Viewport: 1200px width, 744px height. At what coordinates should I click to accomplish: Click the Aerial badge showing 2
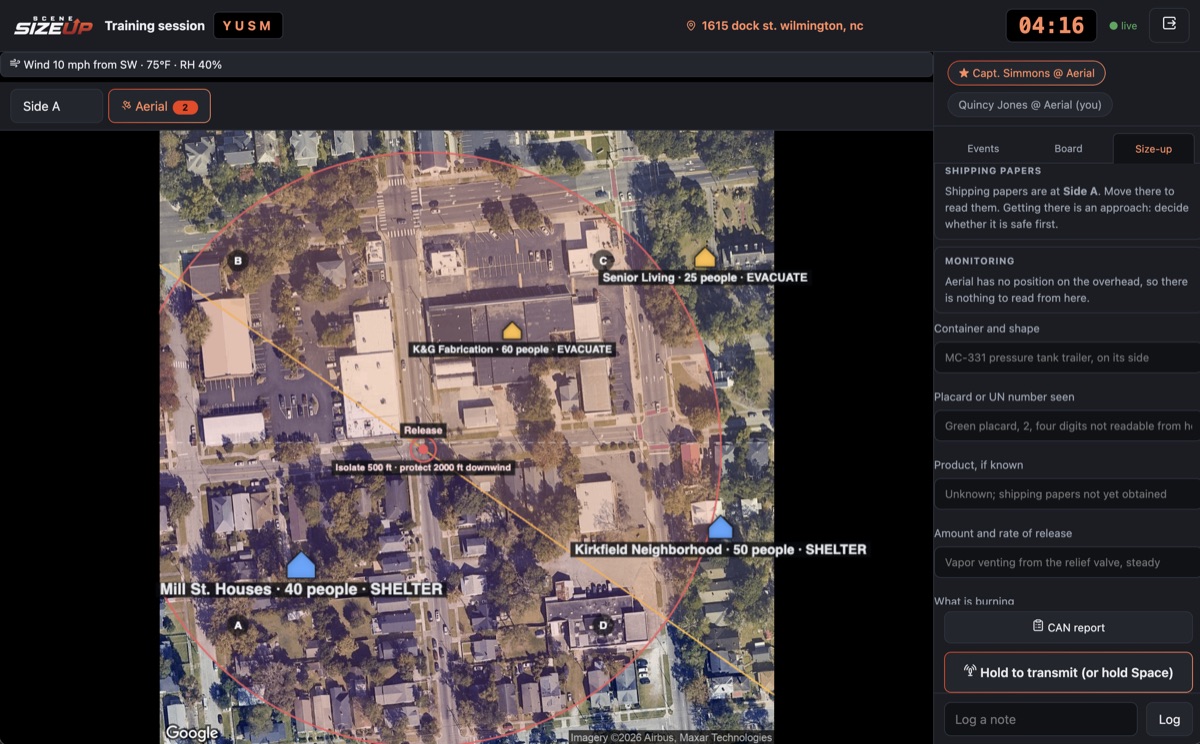click(x=185, y=107)
